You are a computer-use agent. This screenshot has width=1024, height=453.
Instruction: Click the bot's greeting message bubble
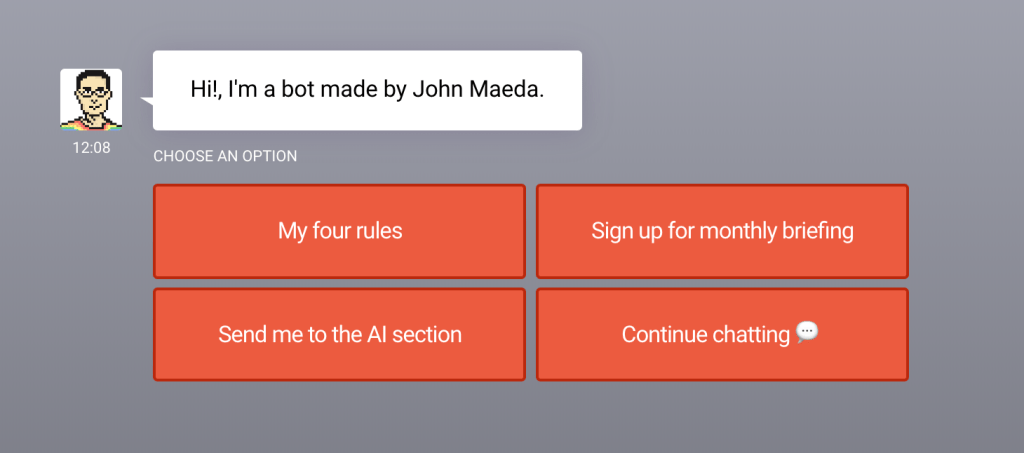click(367, 90)
